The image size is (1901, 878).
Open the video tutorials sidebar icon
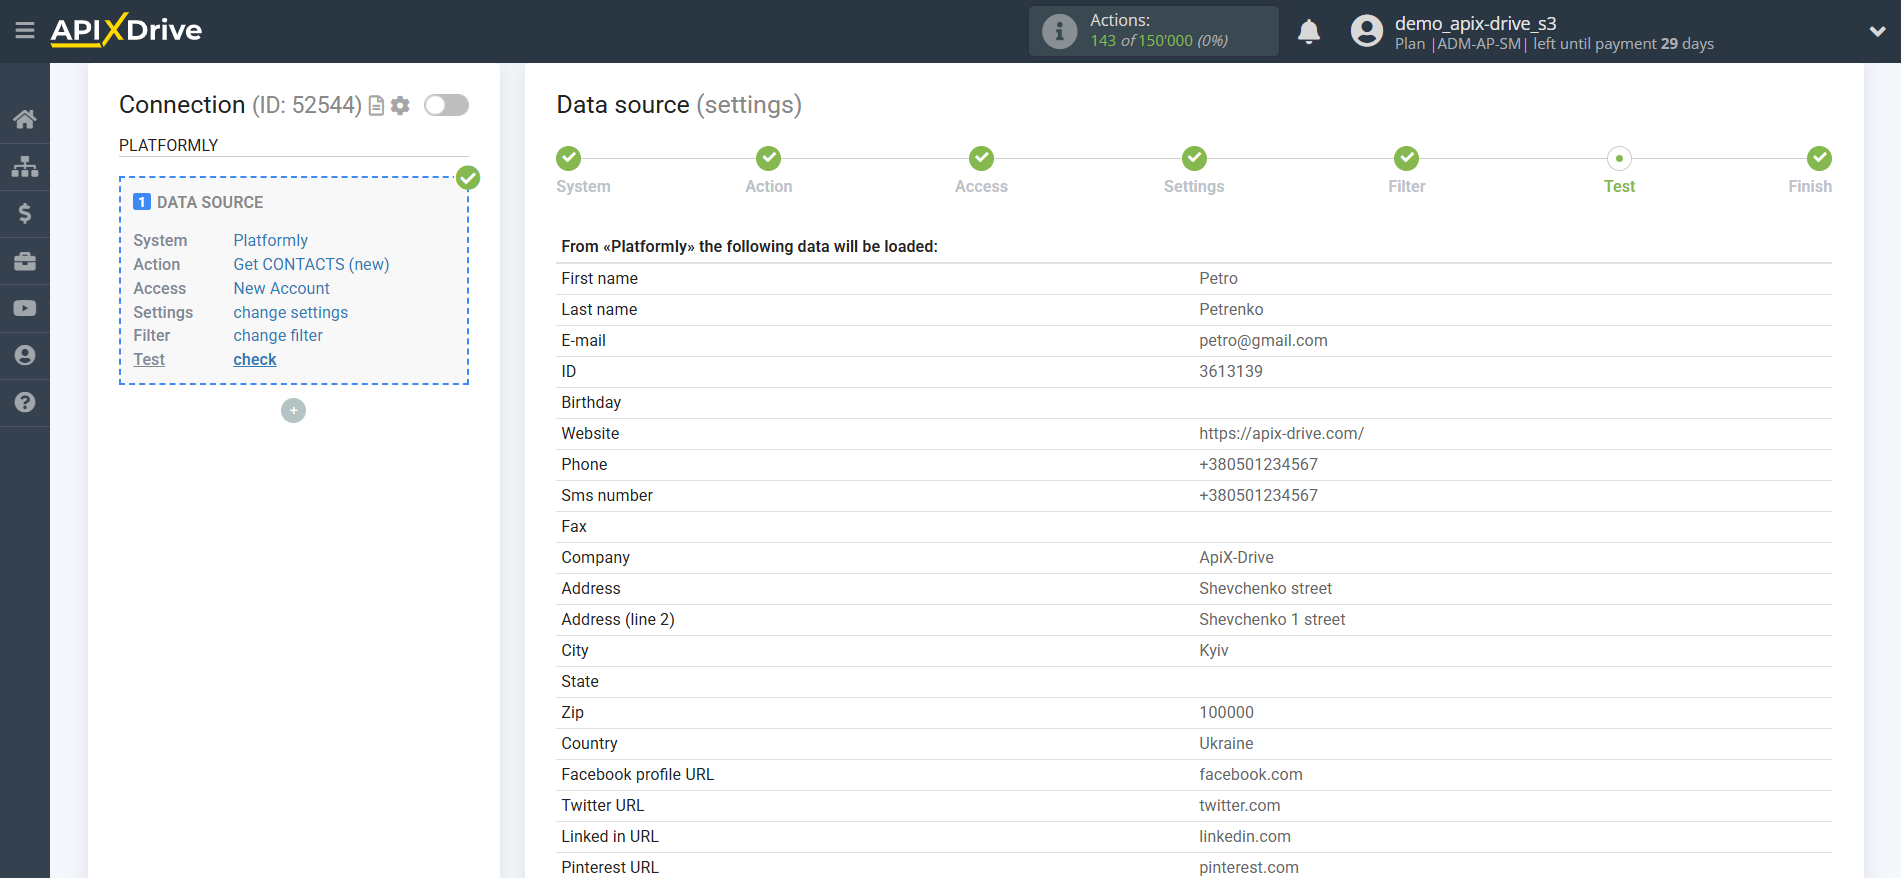25,308
